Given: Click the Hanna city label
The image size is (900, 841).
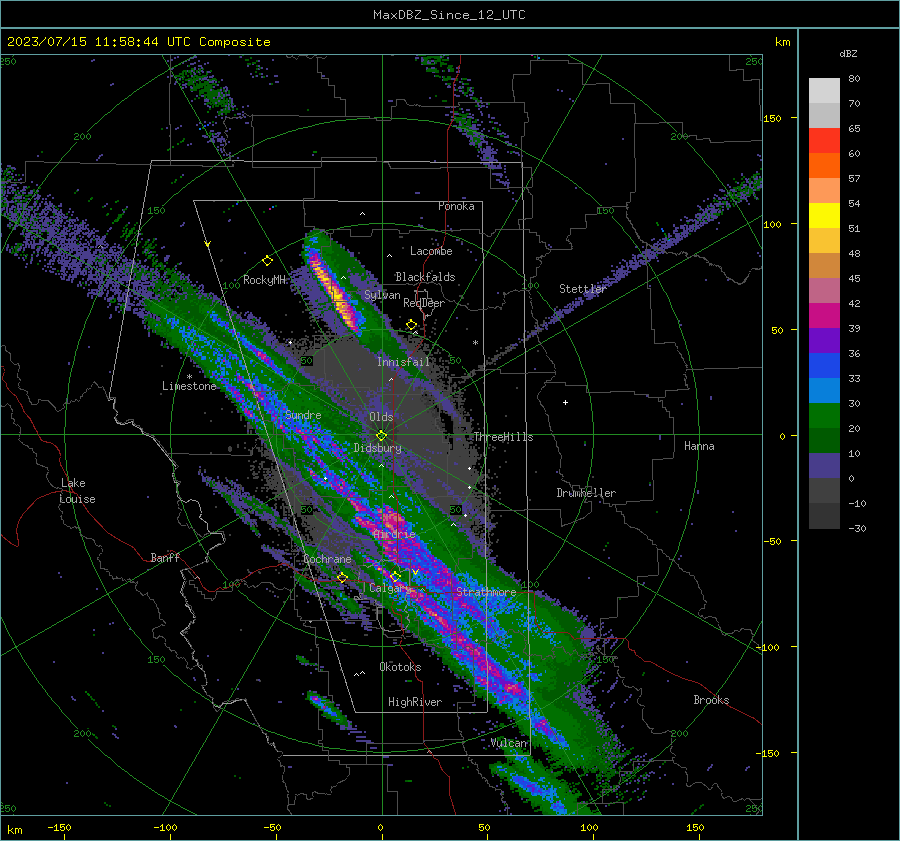Looking at the screenshot, I should (699, 446).
